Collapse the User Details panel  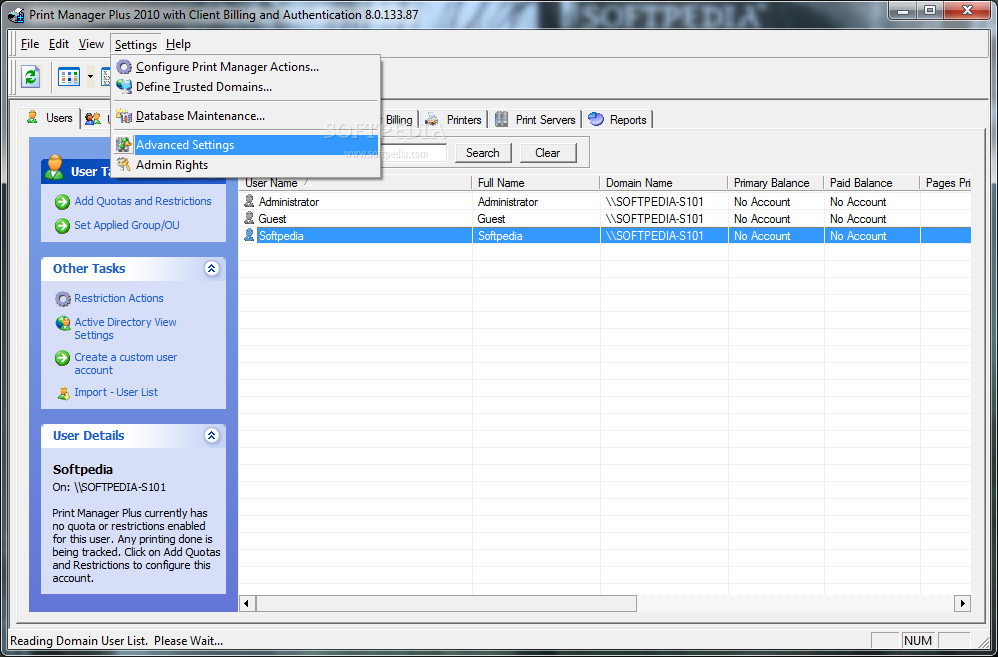click(212, 436)
